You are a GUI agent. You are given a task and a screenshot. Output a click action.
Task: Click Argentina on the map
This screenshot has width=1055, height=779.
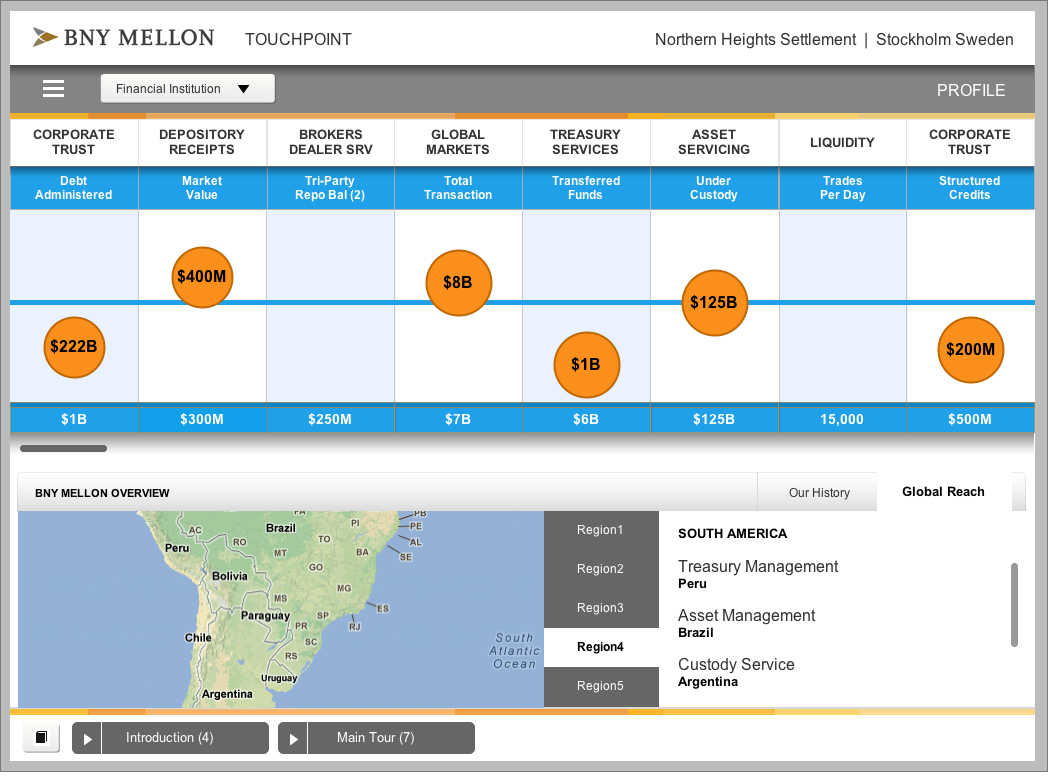227,694
